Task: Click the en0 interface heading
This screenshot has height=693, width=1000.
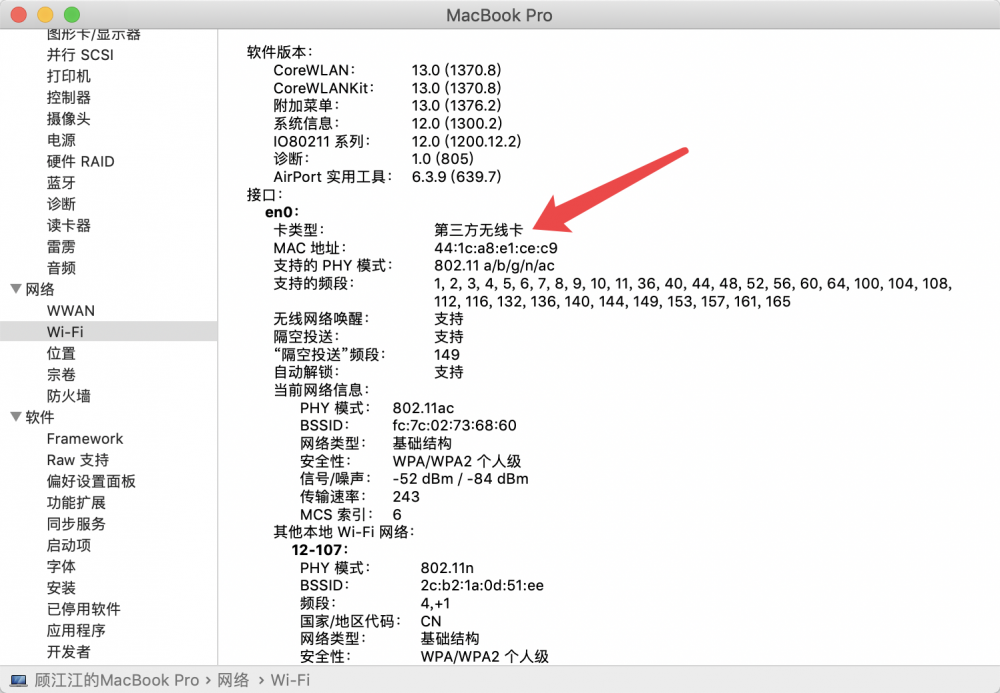Action: (x=282, y=212)
